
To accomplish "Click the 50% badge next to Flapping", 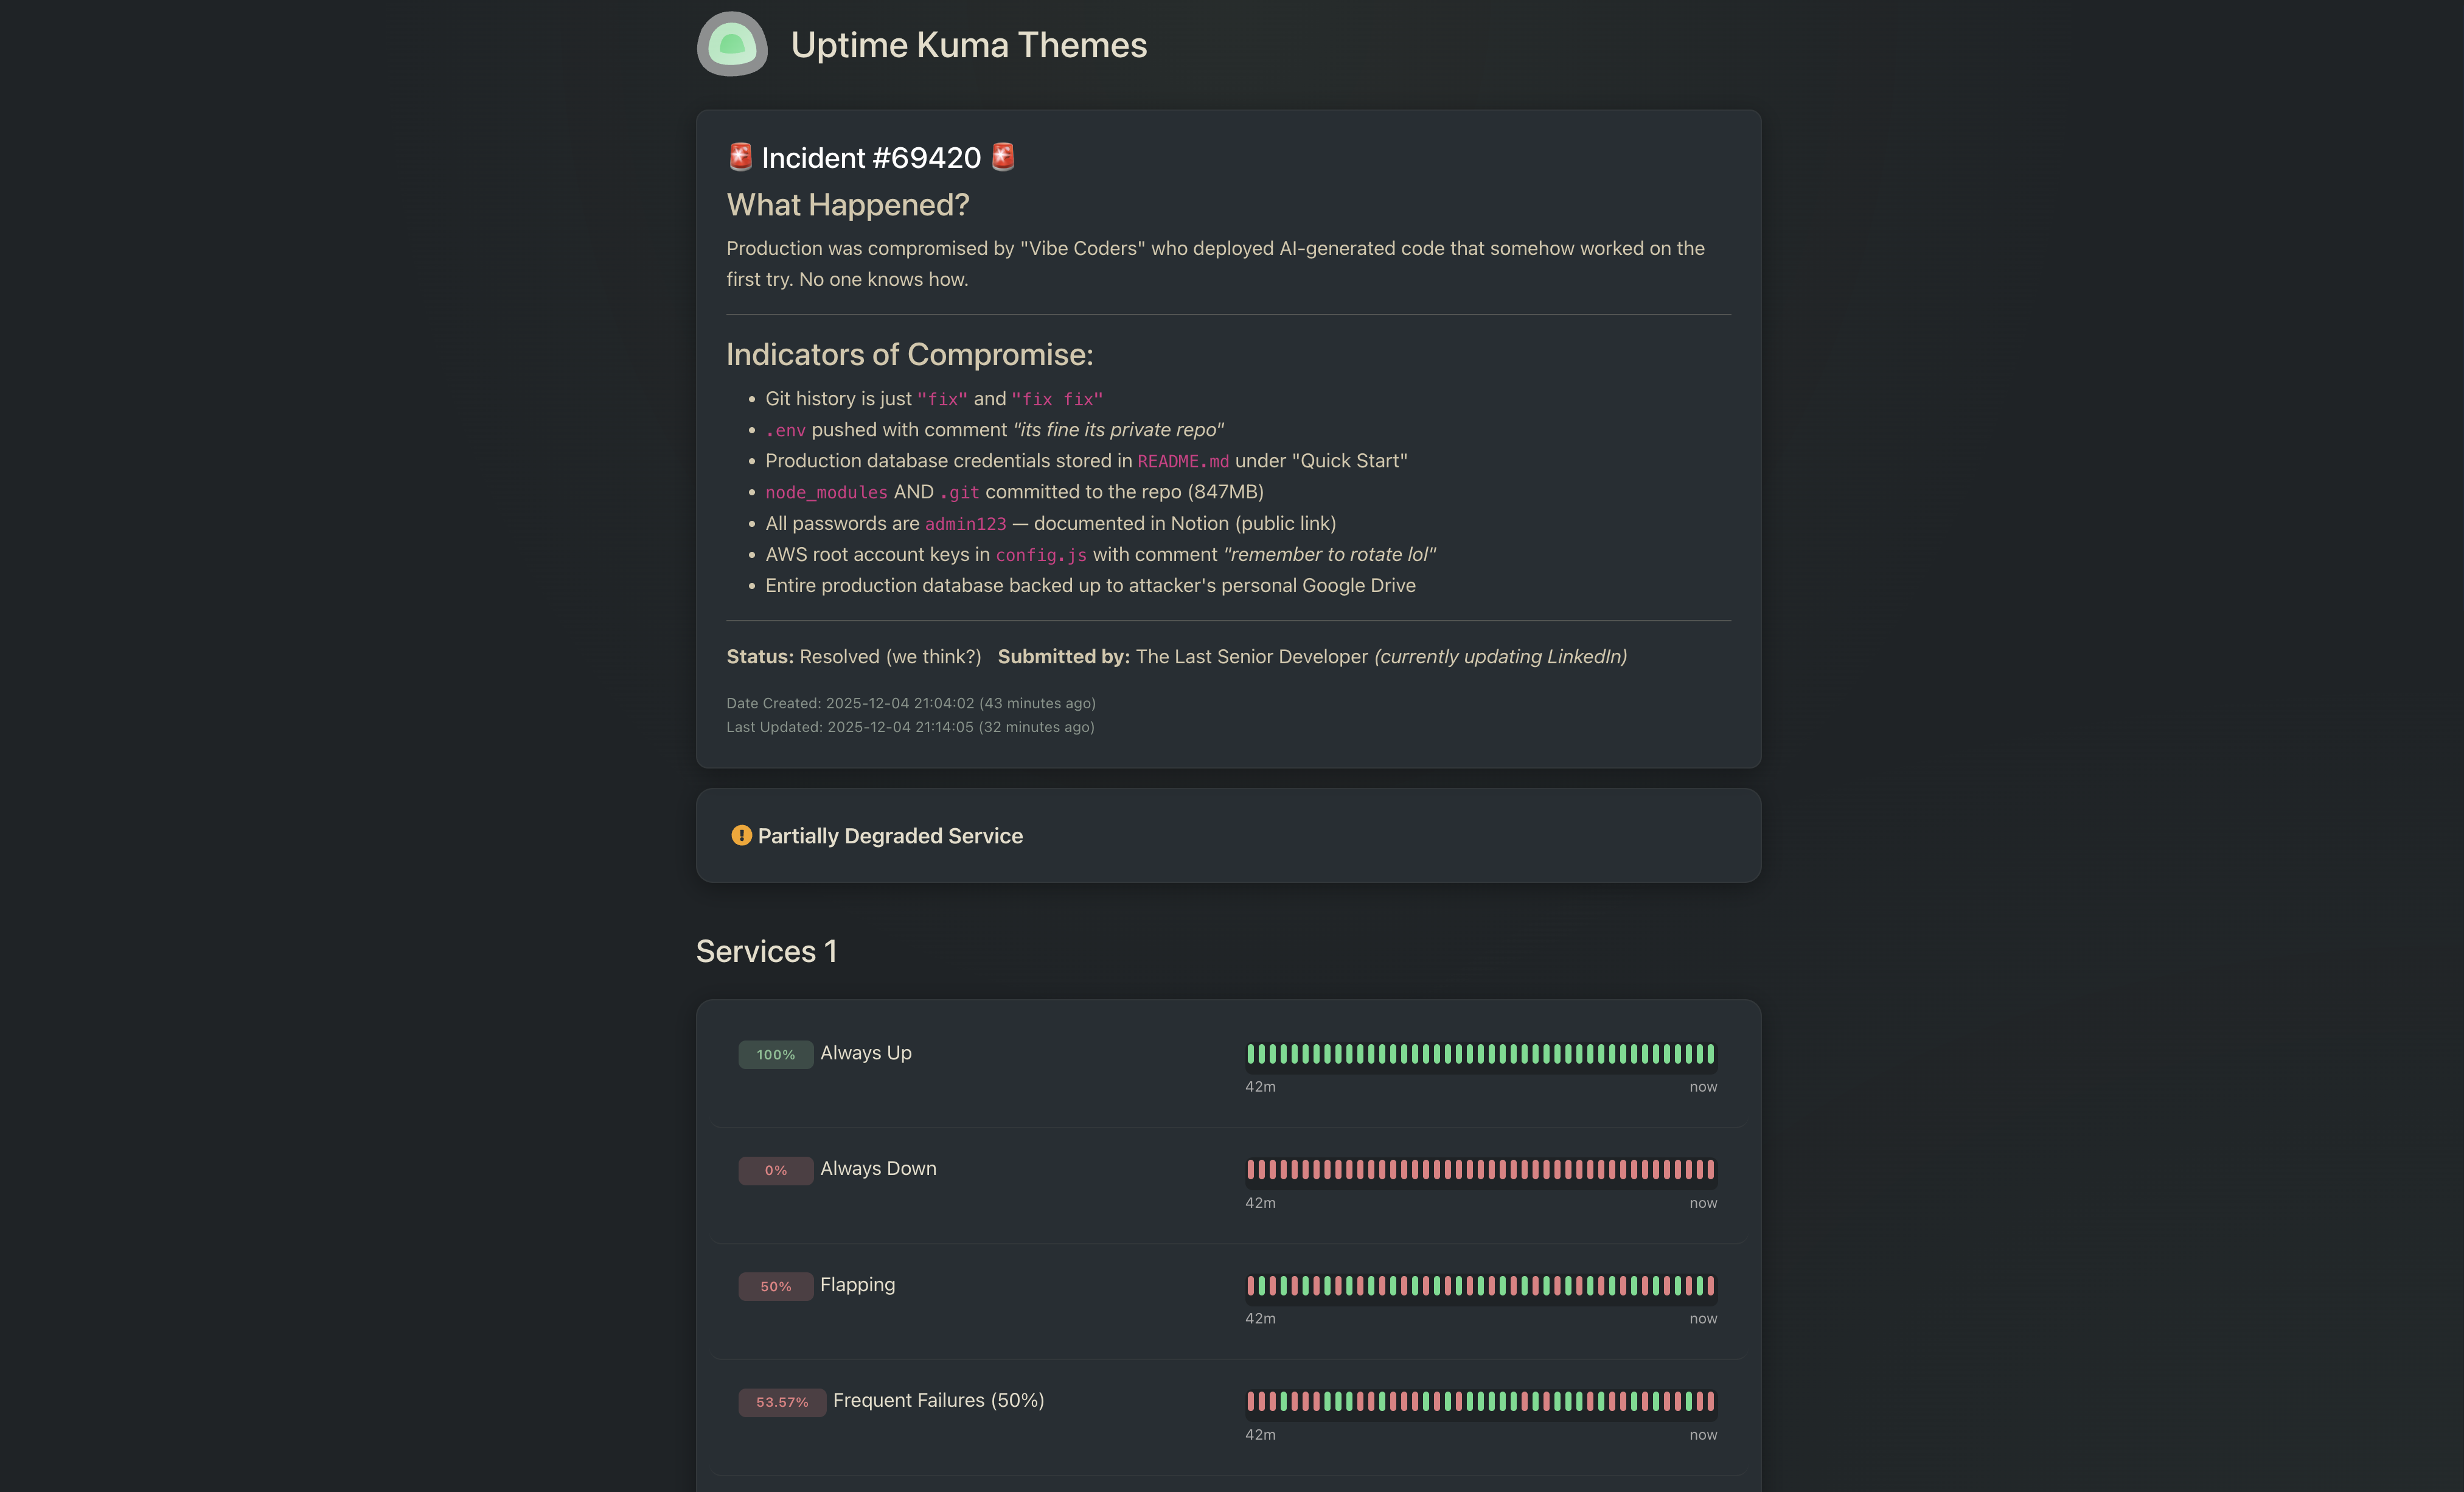I will point(776,1286).
